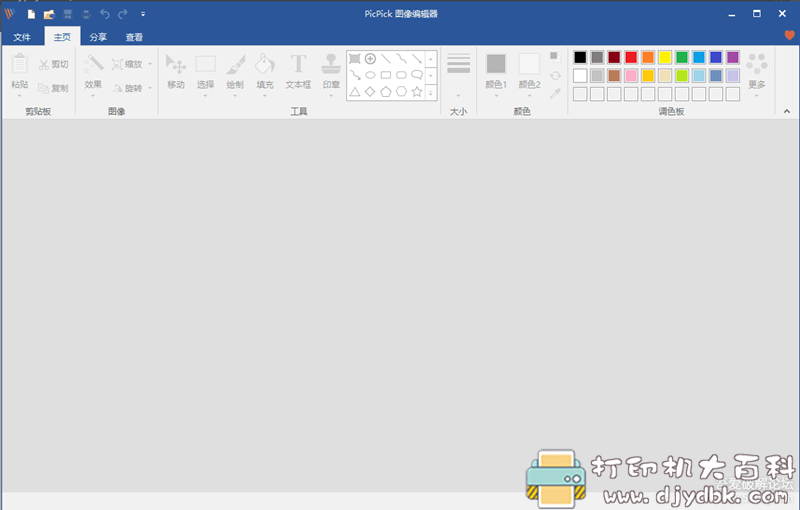This screenshot has height=510, width=800.
Task: Choose the yellow palette swatch
Action: click(x=665, y=57)
